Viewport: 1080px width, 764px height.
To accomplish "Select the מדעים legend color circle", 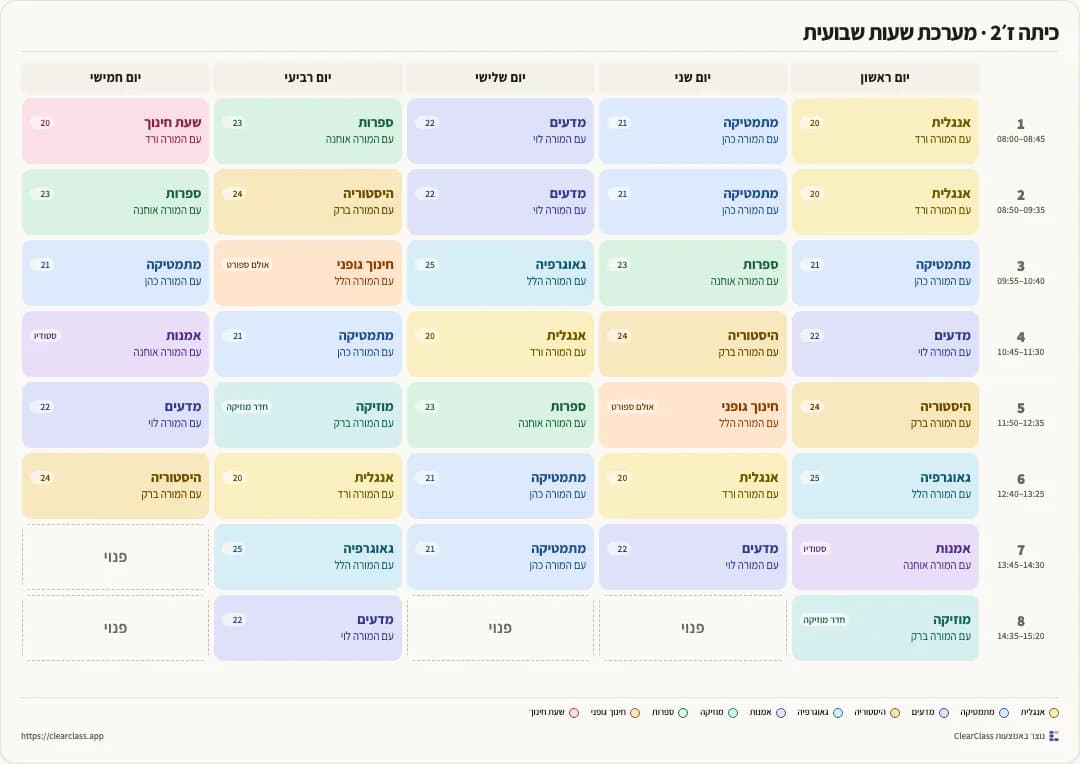I will 944,713.
